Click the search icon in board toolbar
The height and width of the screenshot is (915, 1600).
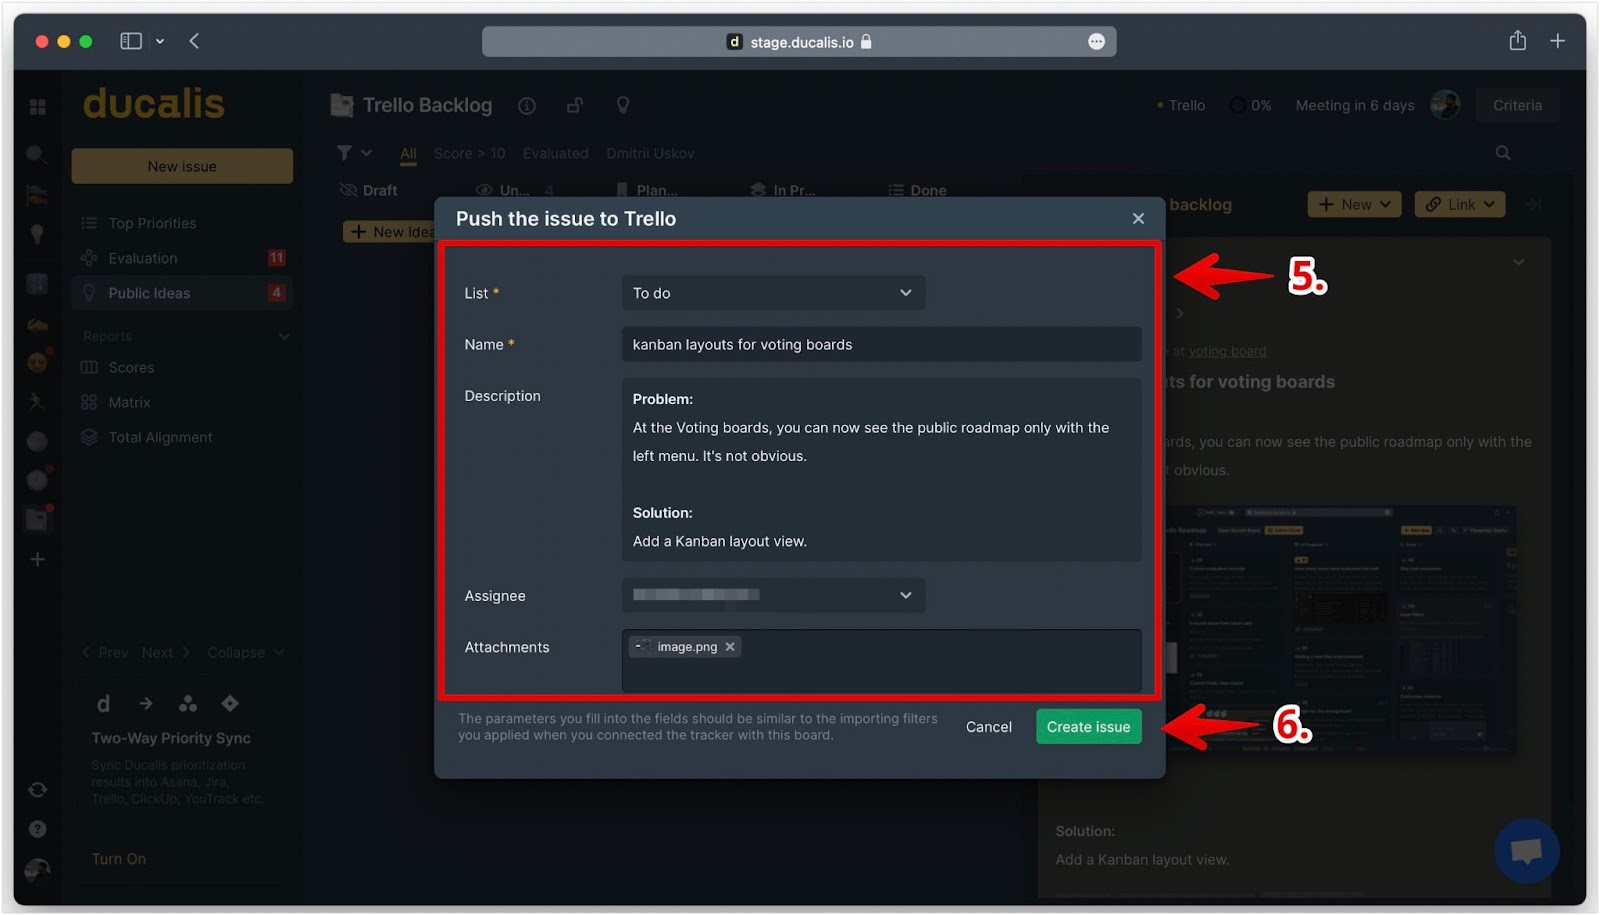pyautogui.click(x=1503, y=153)
